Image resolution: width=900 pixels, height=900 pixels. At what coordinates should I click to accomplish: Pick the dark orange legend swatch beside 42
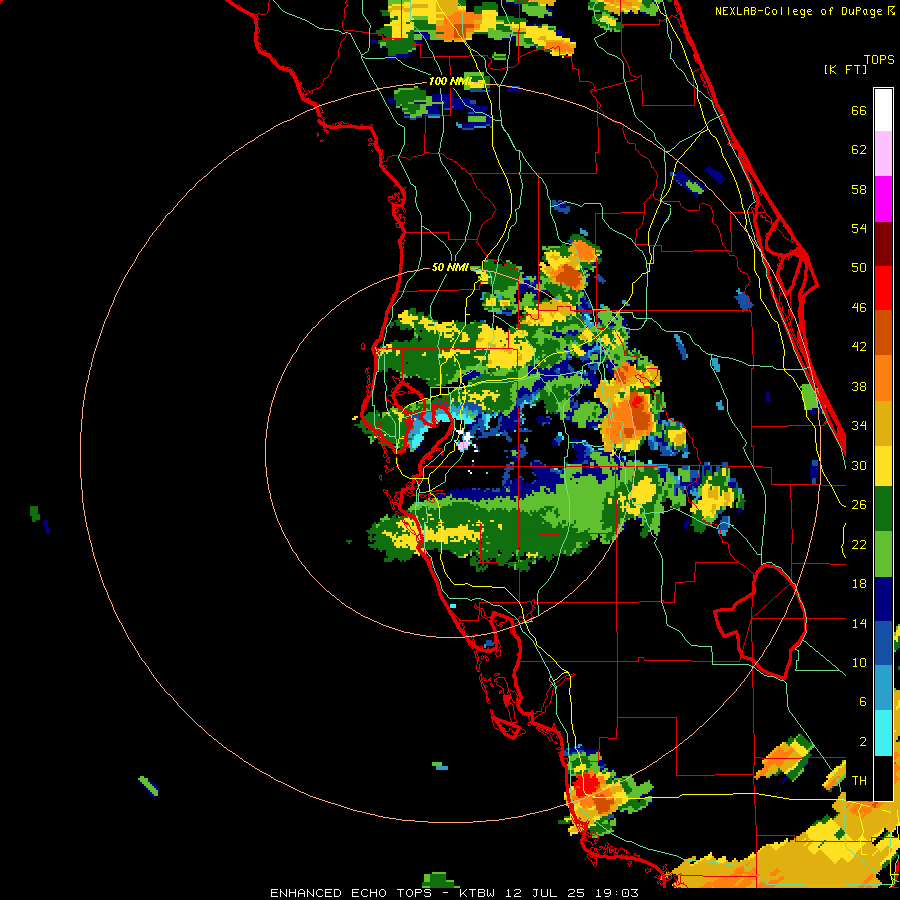[x=883, y=333]
